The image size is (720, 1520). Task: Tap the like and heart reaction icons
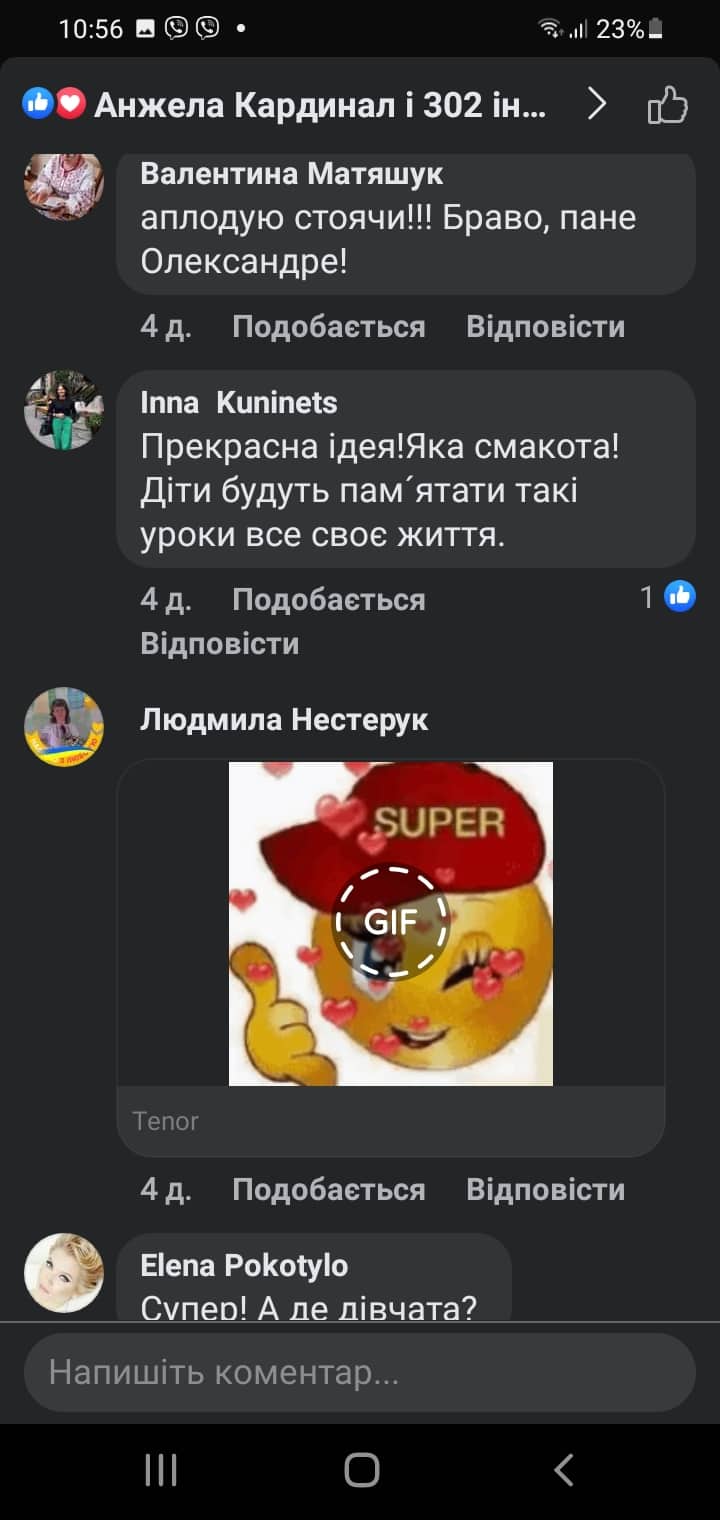click(x=54, y=103)
